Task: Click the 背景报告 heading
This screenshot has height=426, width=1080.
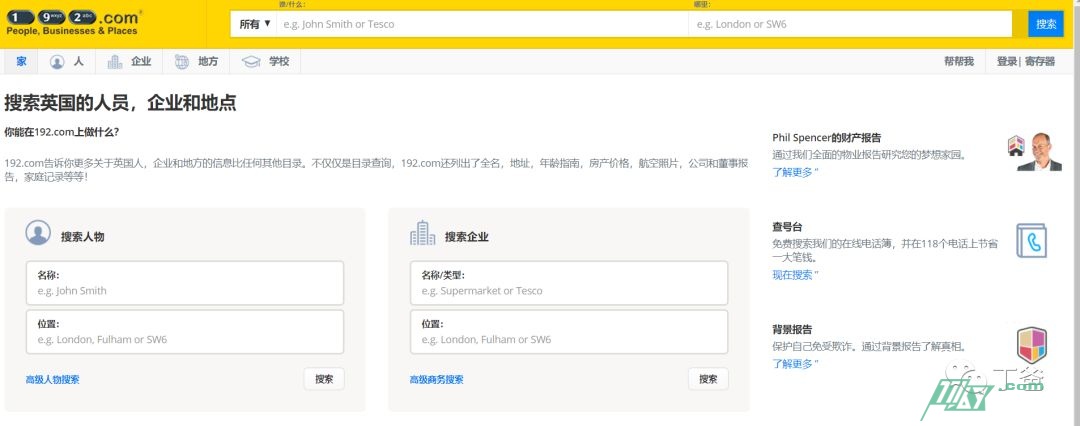Action: (x=792, y=329)
